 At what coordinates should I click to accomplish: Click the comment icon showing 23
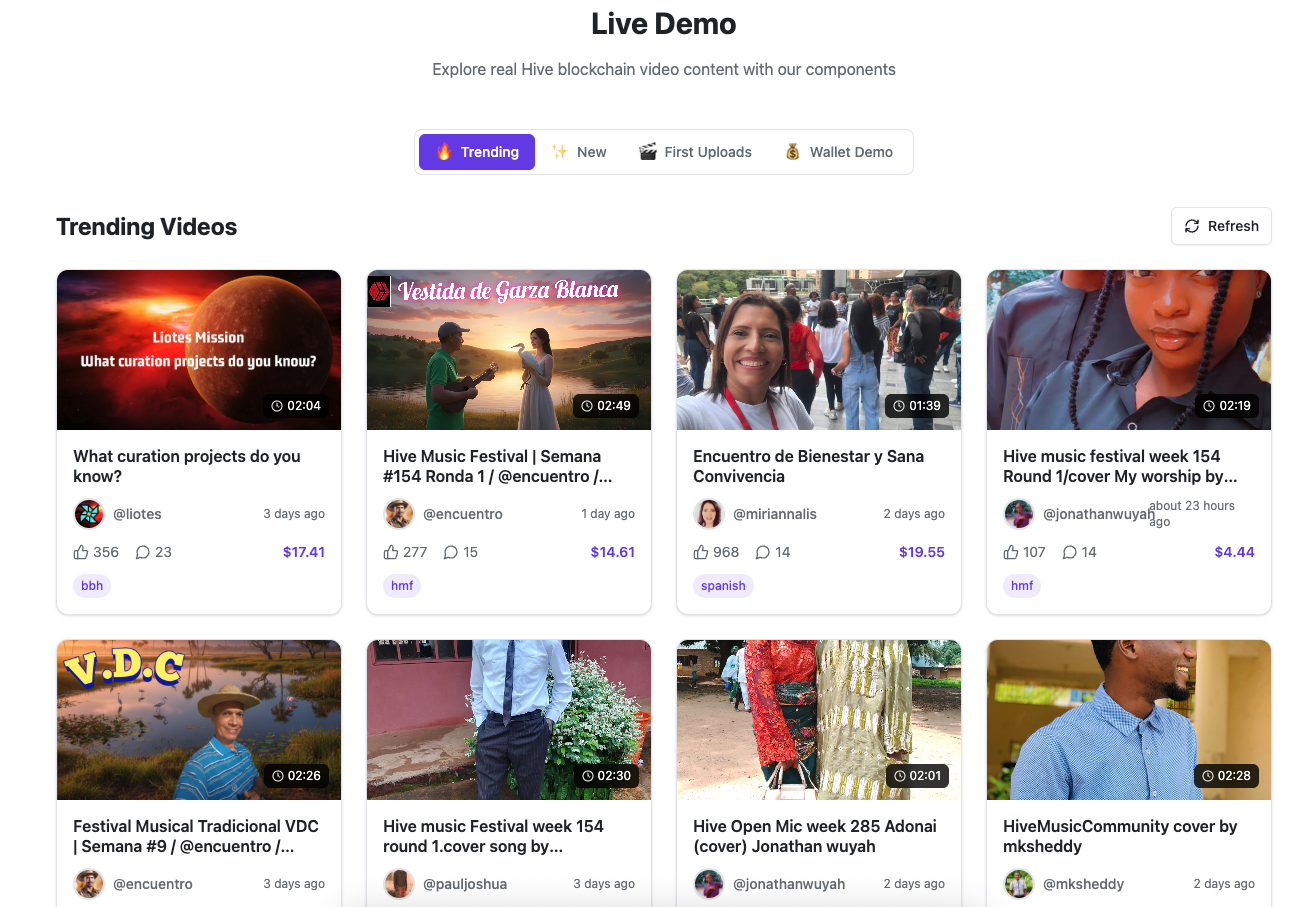(x=143, y=552)
